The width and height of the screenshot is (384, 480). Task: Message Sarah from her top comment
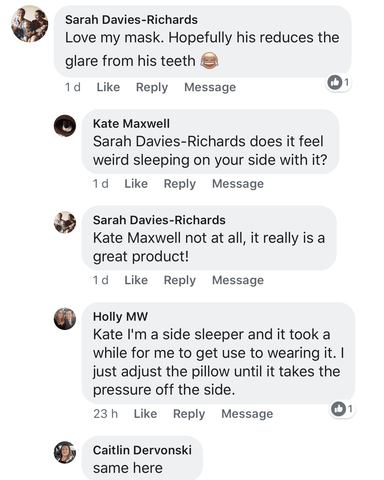pyautogui.click(x=210, y=87)
